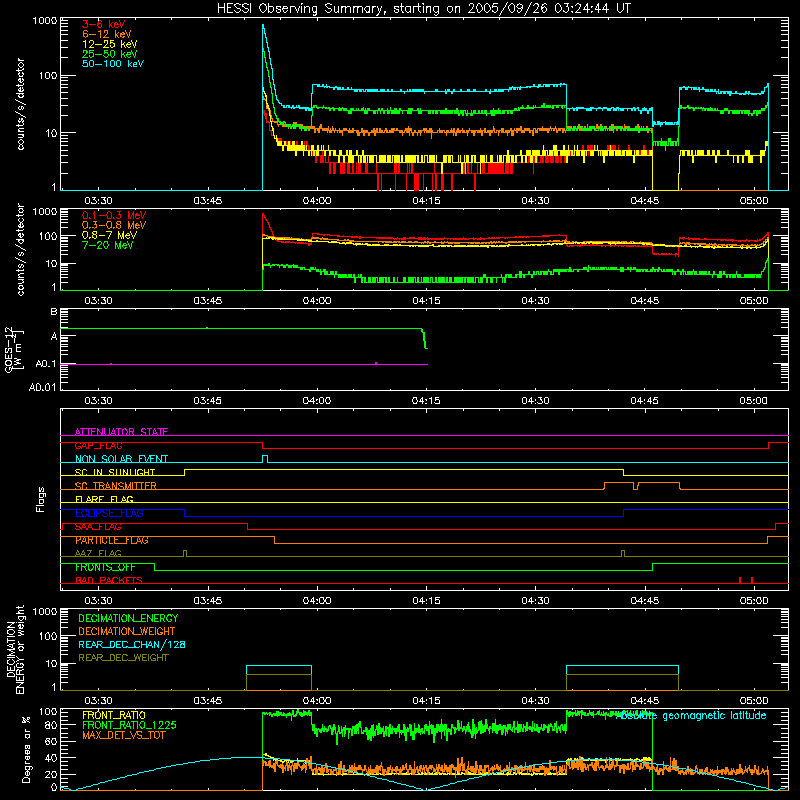Click the FRONT_RATIO_1225 legend label
Viewport: 800px width, 800px height.
(x=129, y=725)
